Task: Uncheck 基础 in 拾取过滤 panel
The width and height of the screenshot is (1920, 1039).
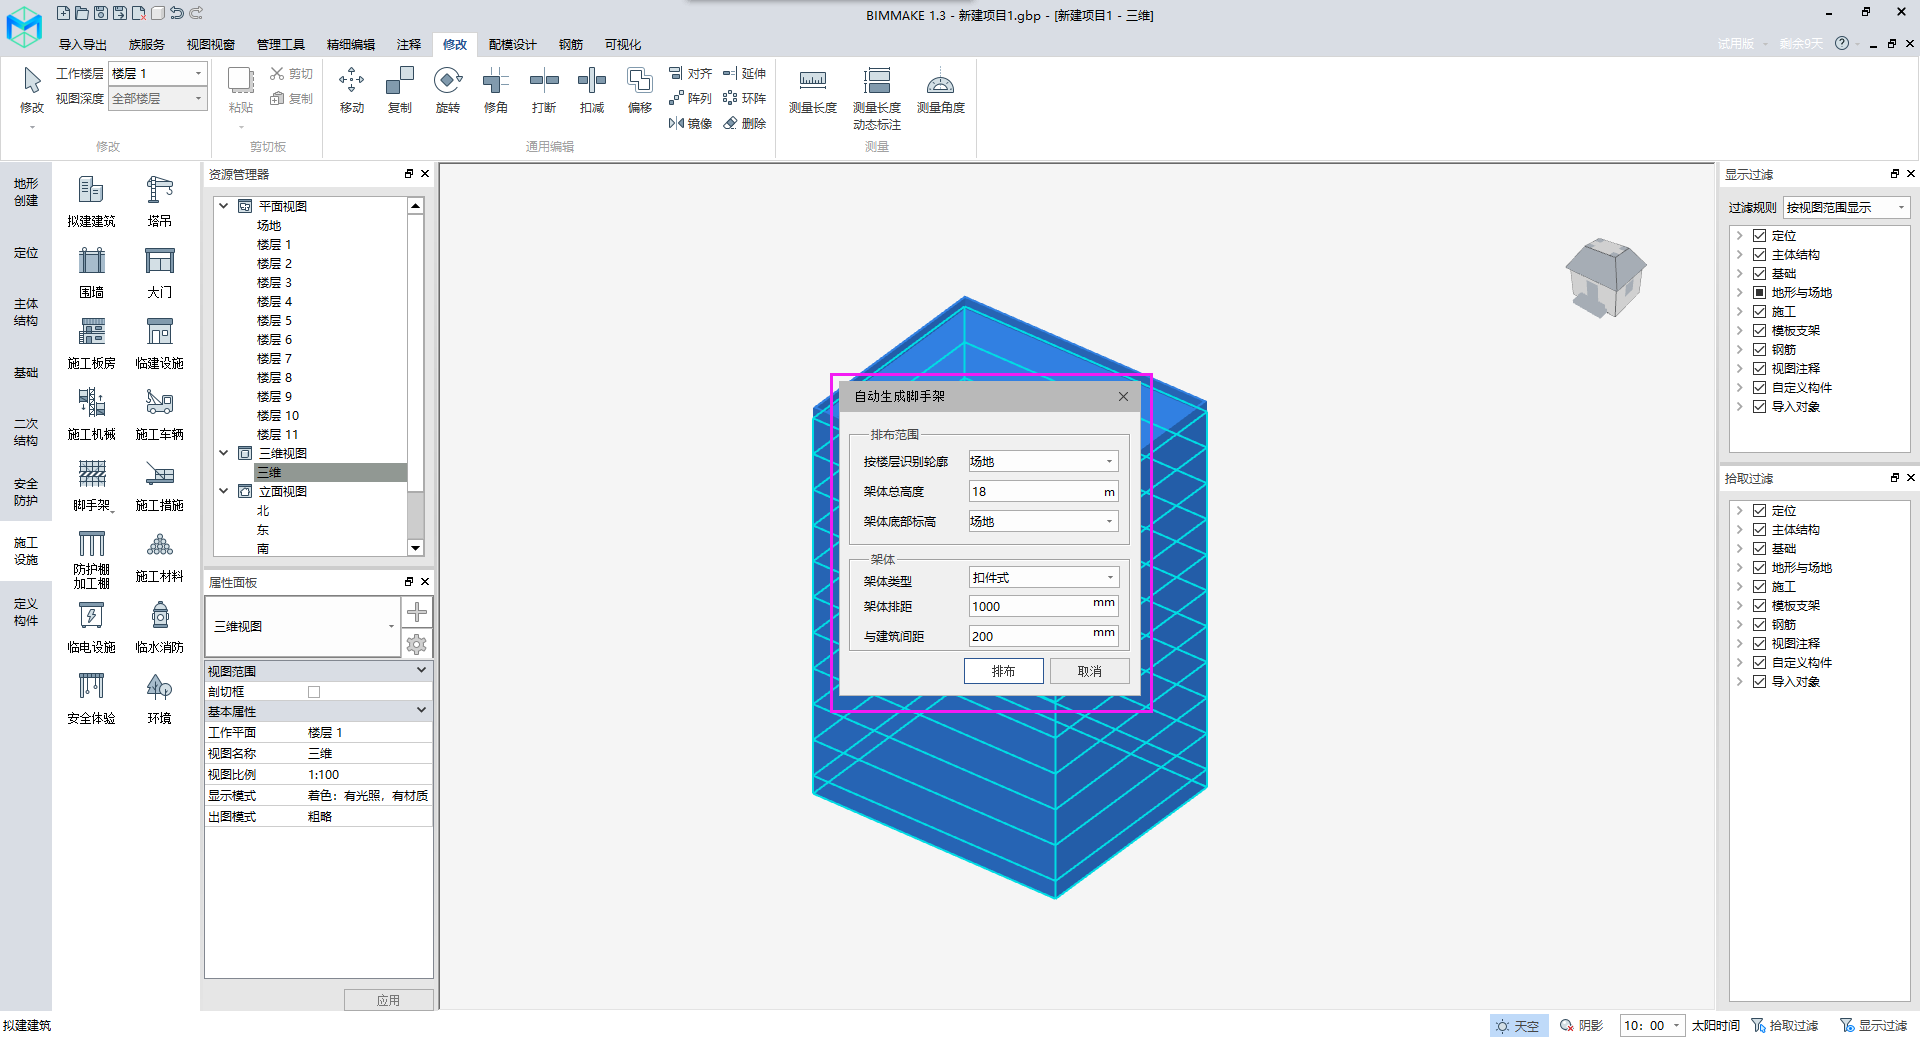Action: tap(1759, 549)
